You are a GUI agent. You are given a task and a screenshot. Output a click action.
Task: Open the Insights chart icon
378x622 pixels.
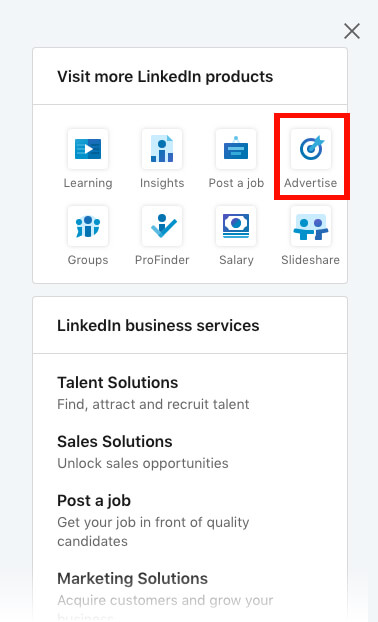pos(162,149)
